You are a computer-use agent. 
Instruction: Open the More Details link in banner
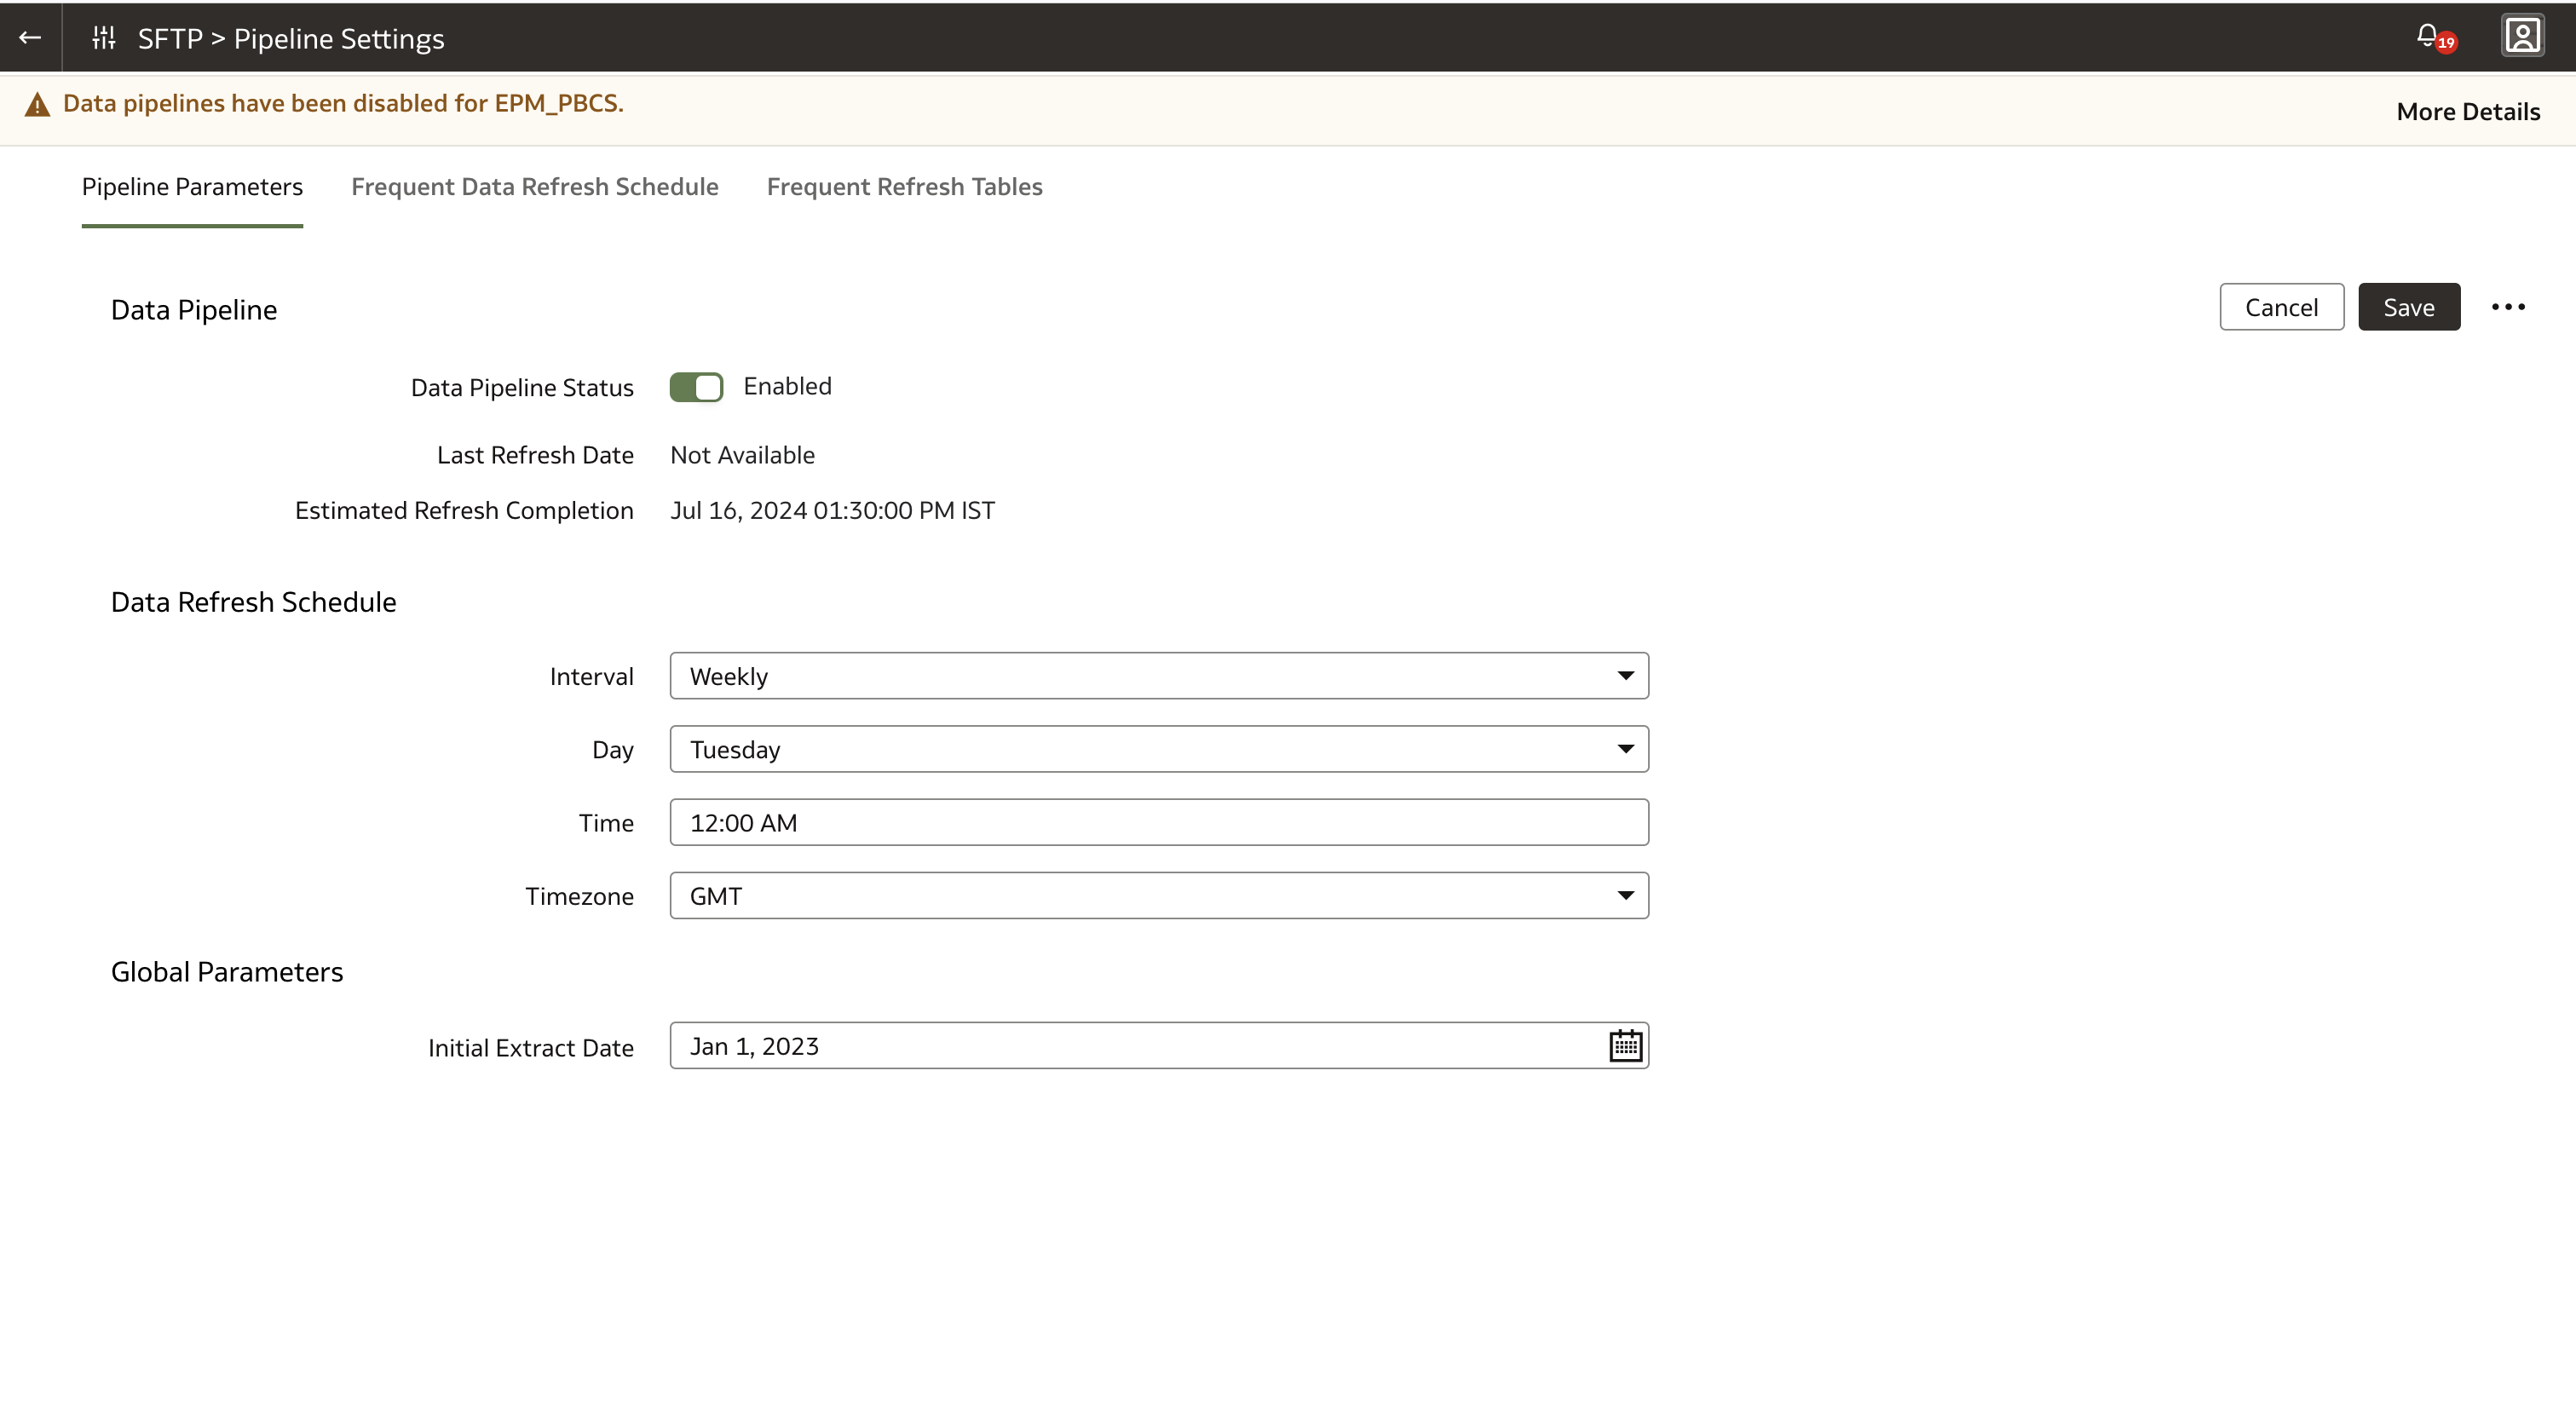coord(2468,112)
